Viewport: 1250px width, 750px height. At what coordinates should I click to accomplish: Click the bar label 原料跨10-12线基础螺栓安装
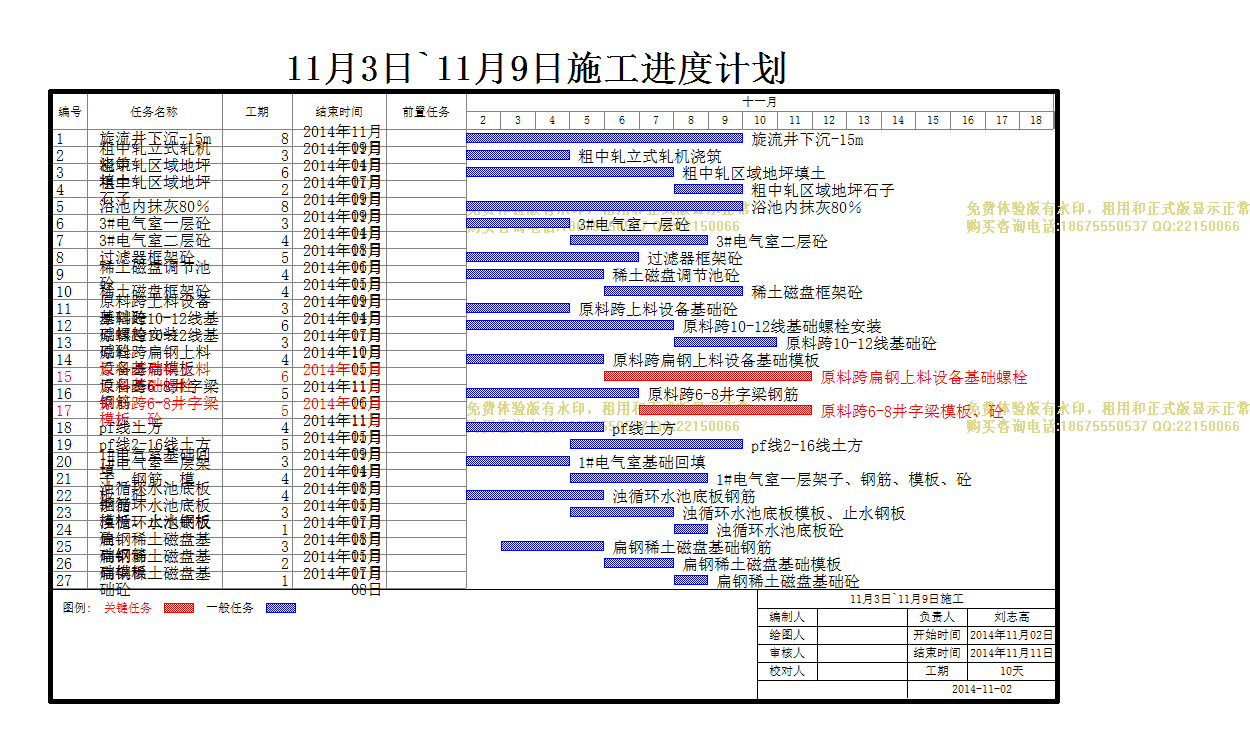click(x=782, y=326)
